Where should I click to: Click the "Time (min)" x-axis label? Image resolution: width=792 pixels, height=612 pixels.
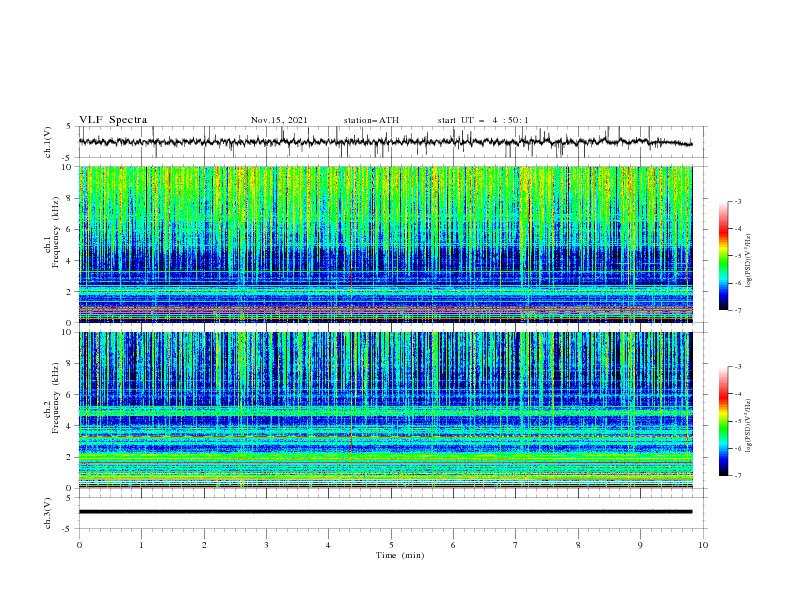click(400, 555)
